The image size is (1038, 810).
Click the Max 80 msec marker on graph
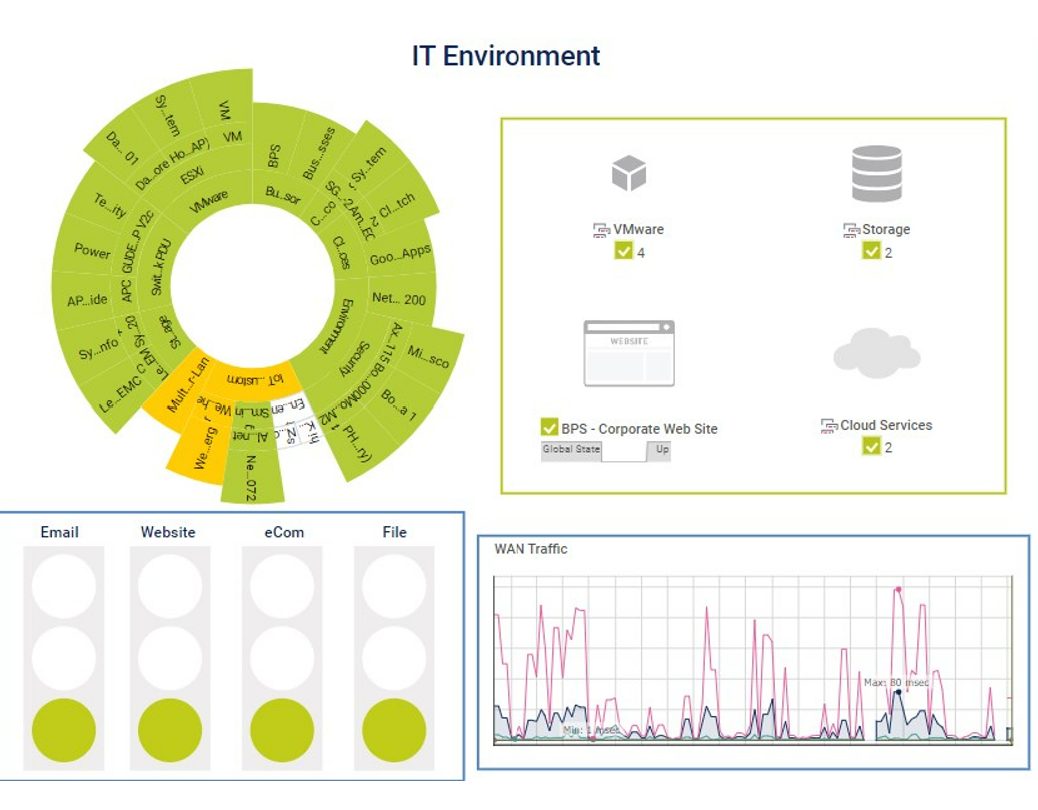[898, 691]
